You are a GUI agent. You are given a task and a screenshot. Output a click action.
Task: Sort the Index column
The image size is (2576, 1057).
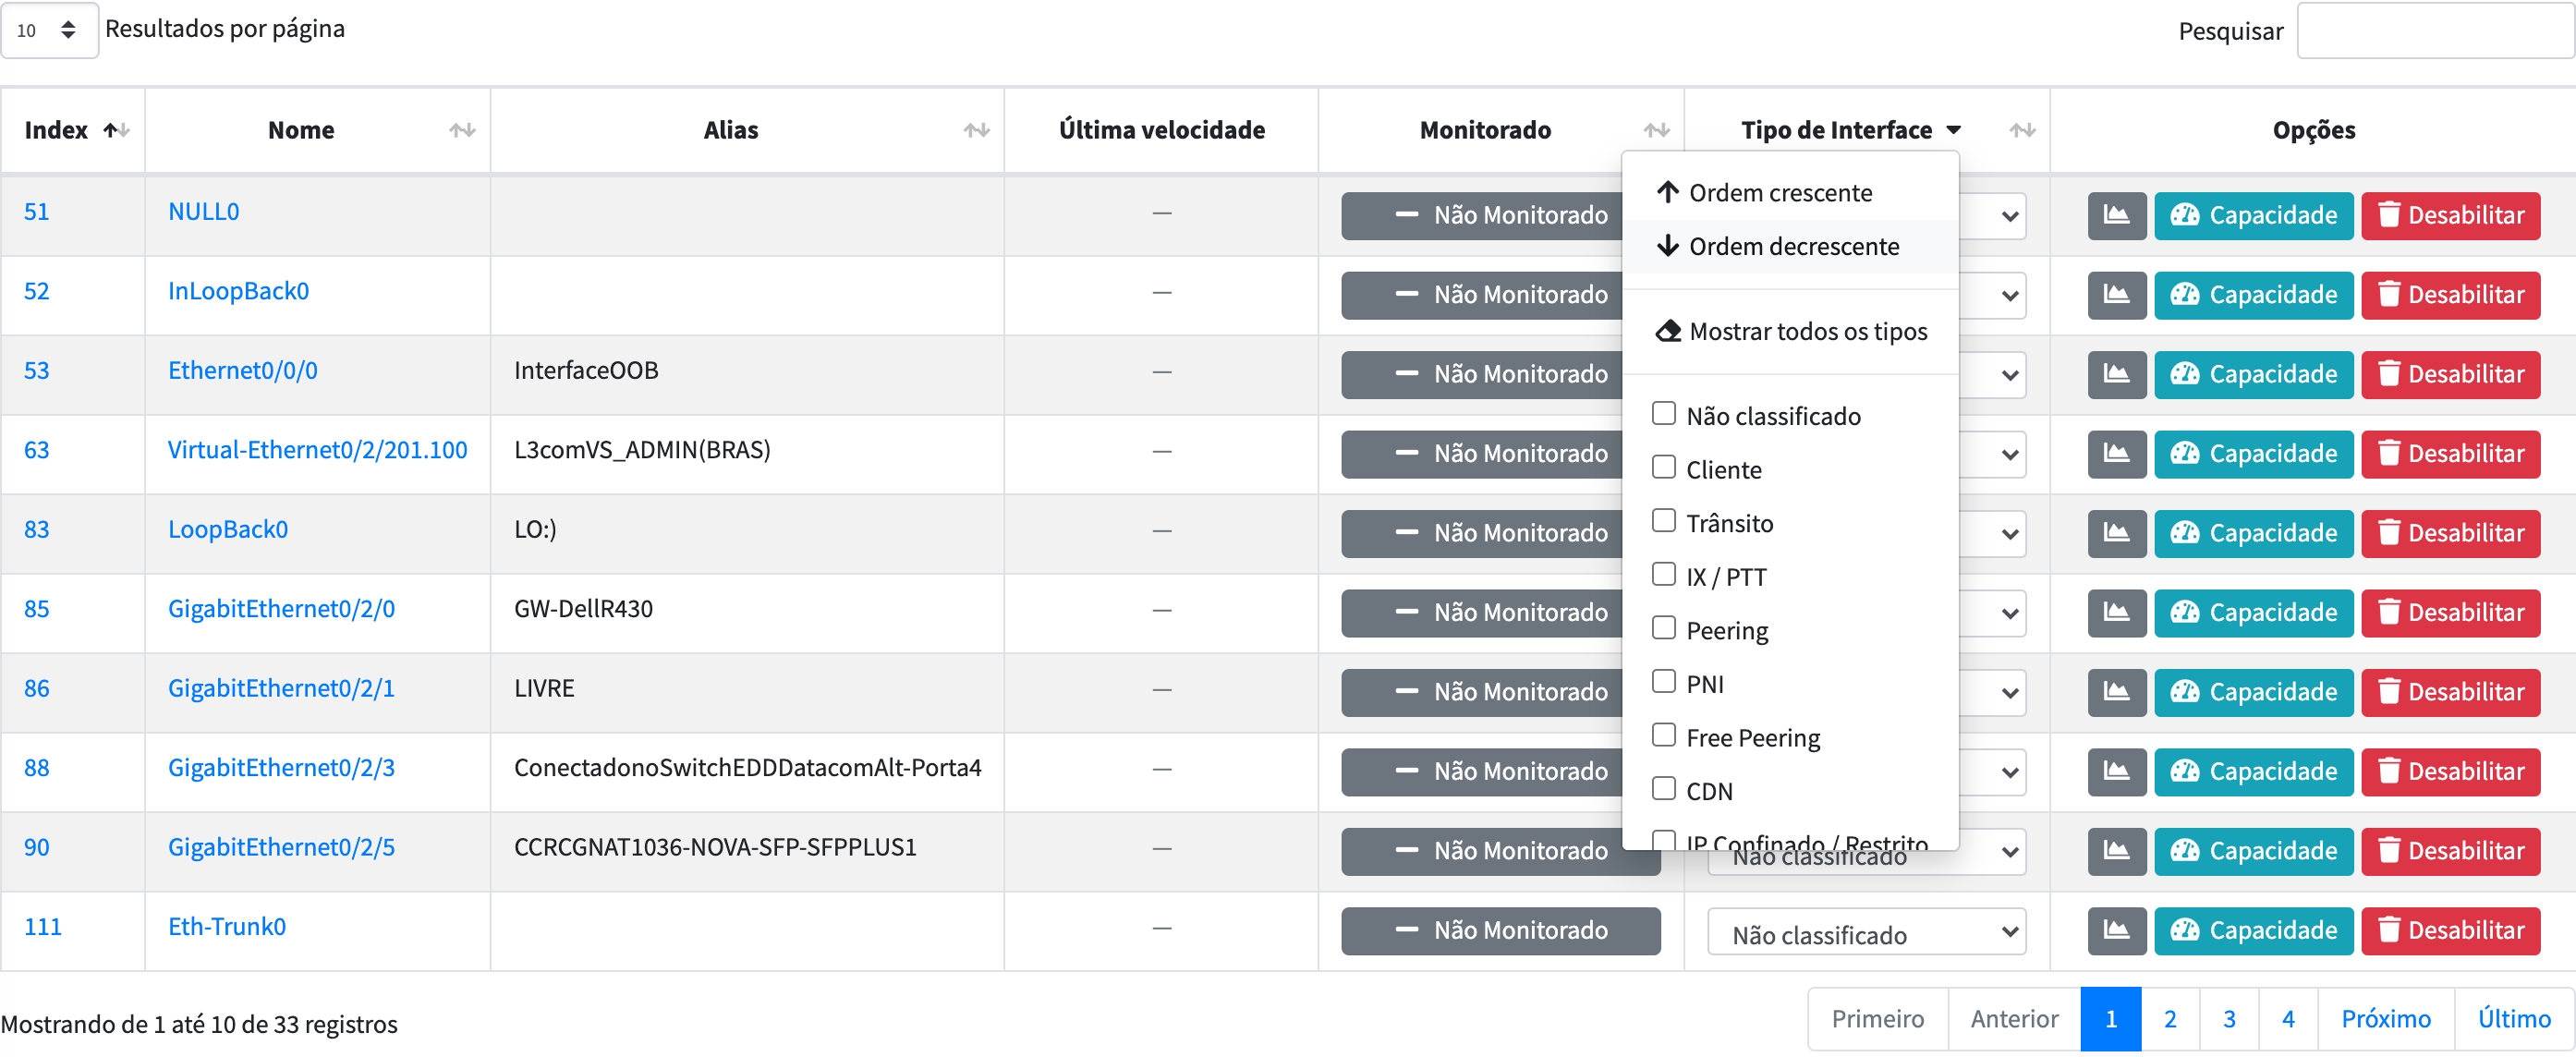pyautogui.click(x=116, y=130)
